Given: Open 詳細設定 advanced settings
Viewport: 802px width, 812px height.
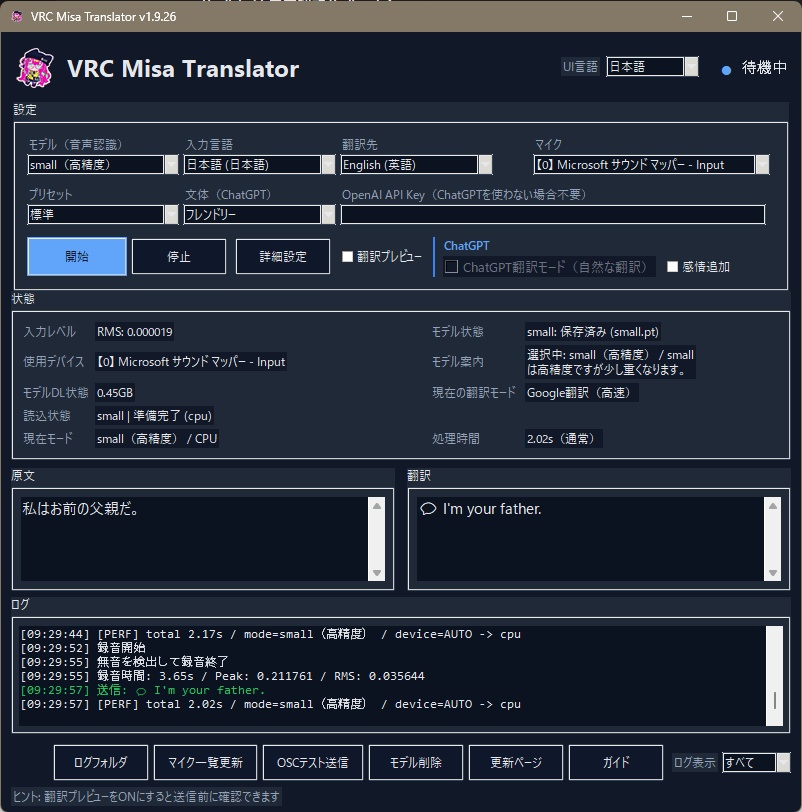Looking at the screenshot, I should 282,256.
